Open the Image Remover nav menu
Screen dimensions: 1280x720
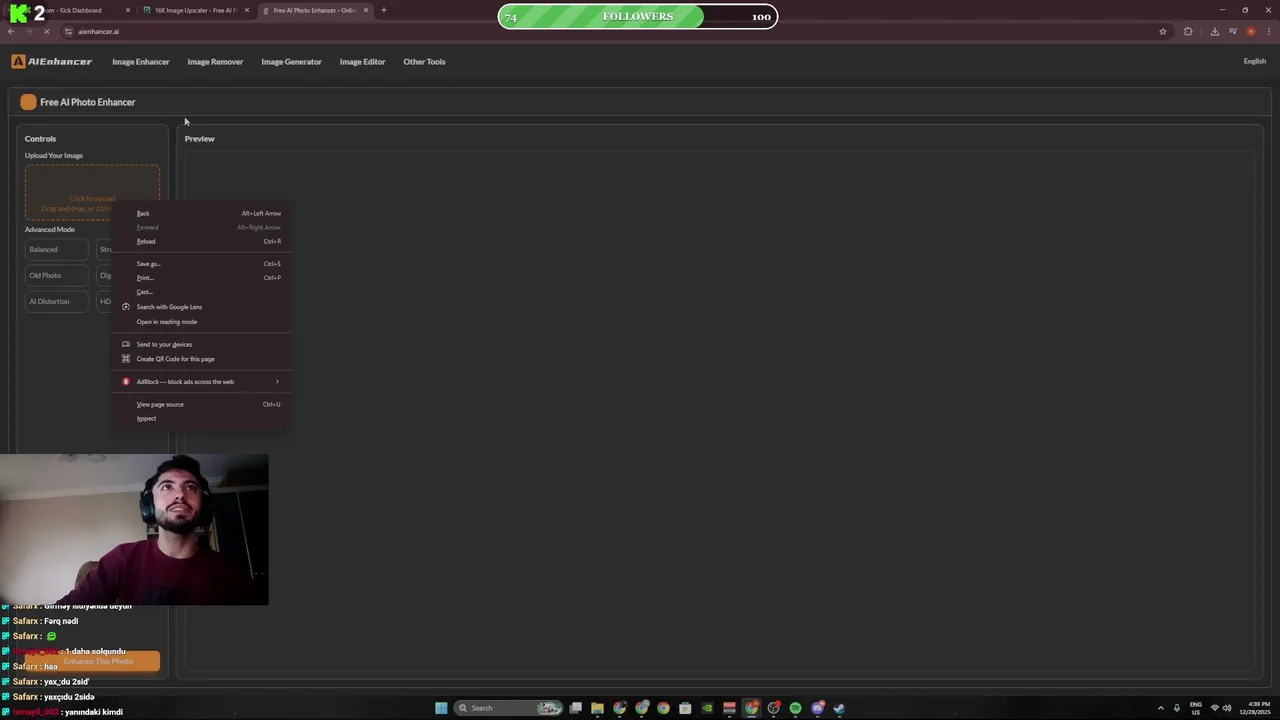coord(215,62)
